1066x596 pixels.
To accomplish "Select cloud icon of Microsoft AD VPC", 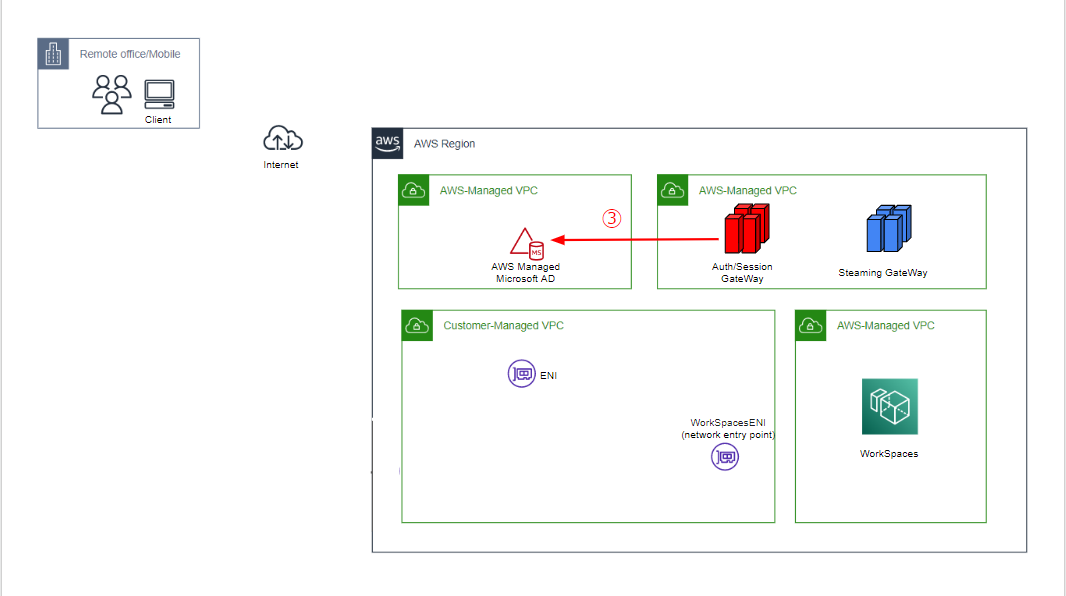I will 413,190.
